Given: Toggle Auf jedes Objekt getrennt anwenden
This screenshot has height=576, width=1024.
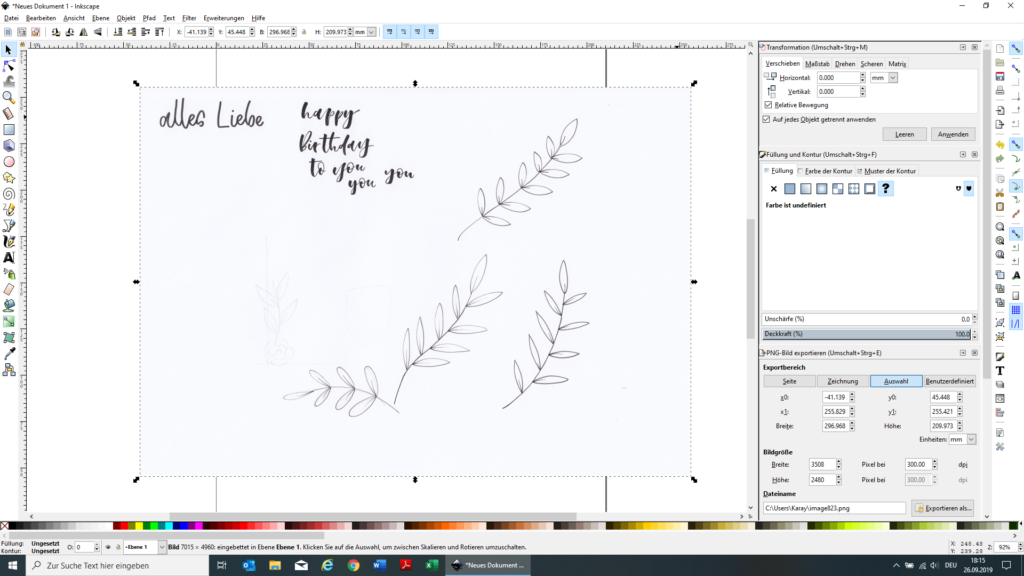Looking at the screenshot, I should 768,119.
